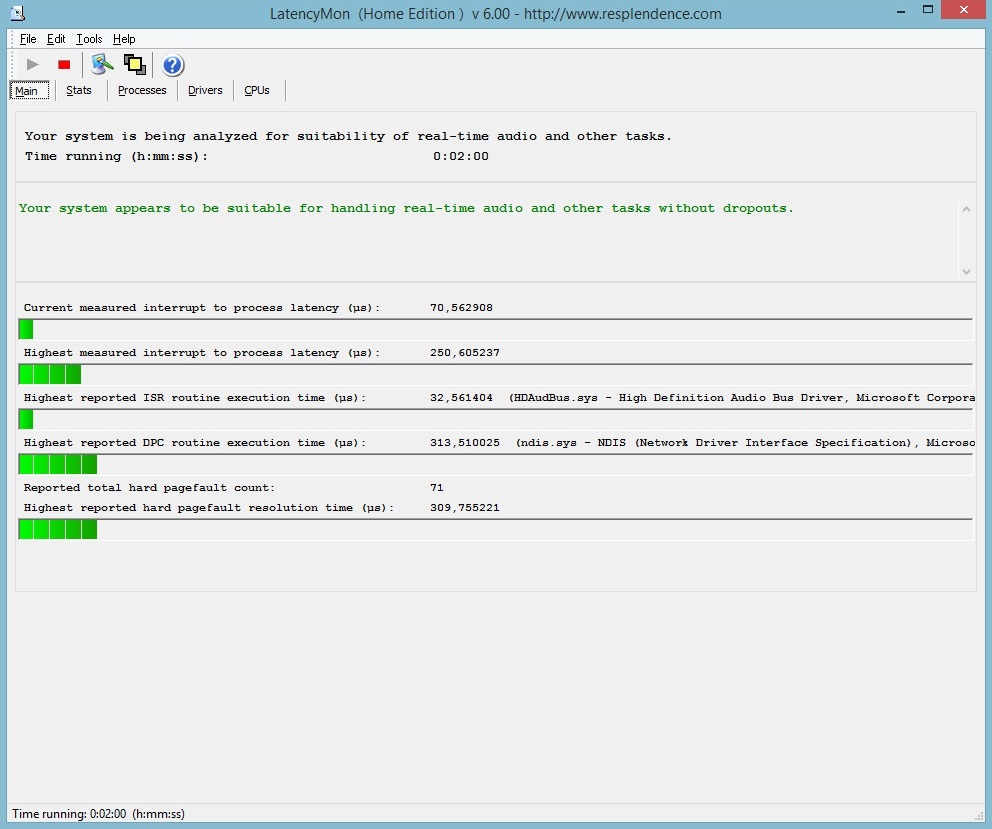The width and height of the screenshot is (992, 829).
Task: Click the 'Reported total hard pagefault count' label
Action: [x=149, y=488]
